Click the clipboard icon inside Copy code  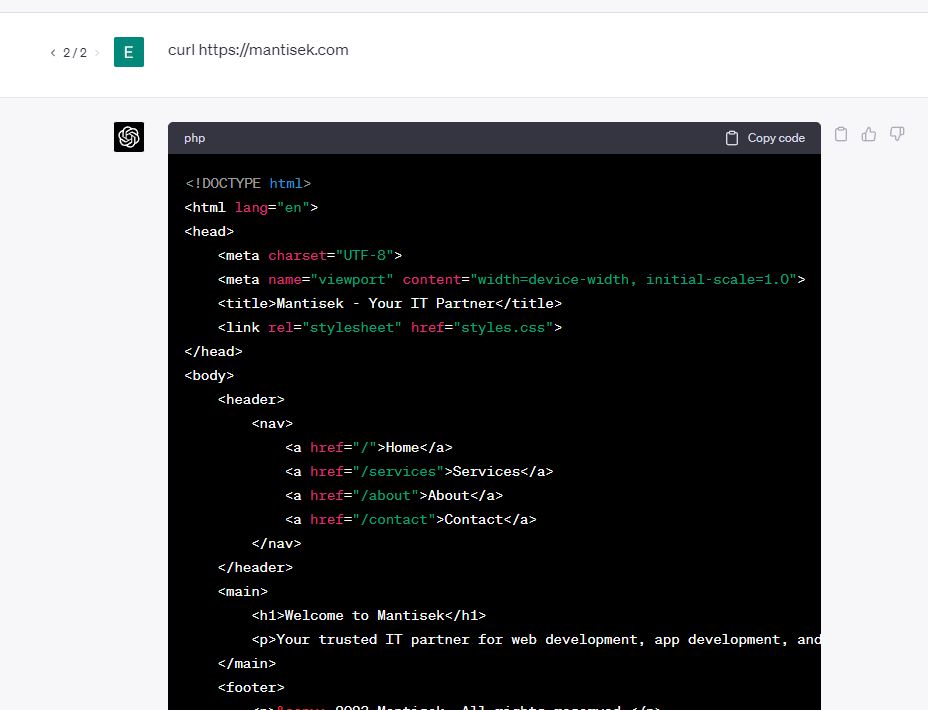click(x=732, y=138)
